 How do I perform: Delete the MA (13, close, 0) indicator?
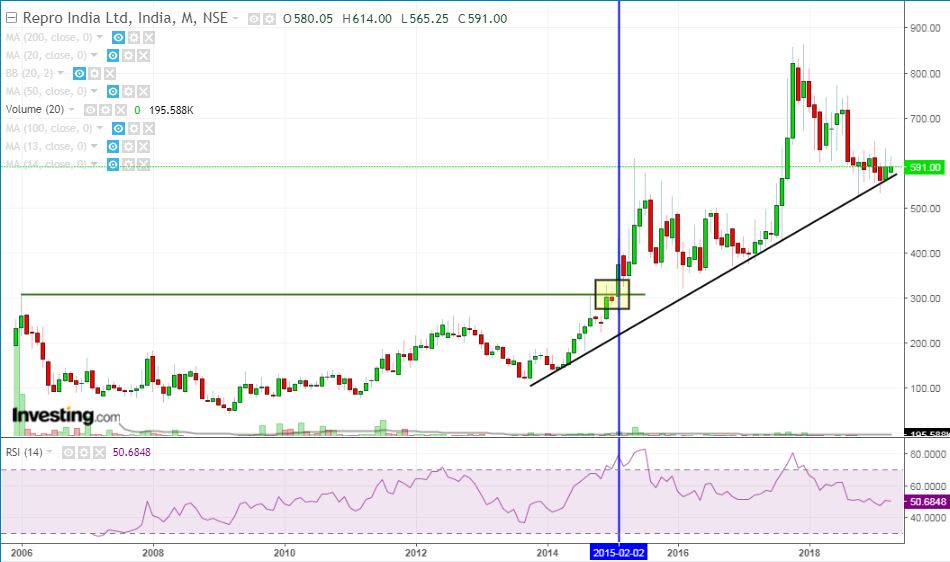[143, 147]
